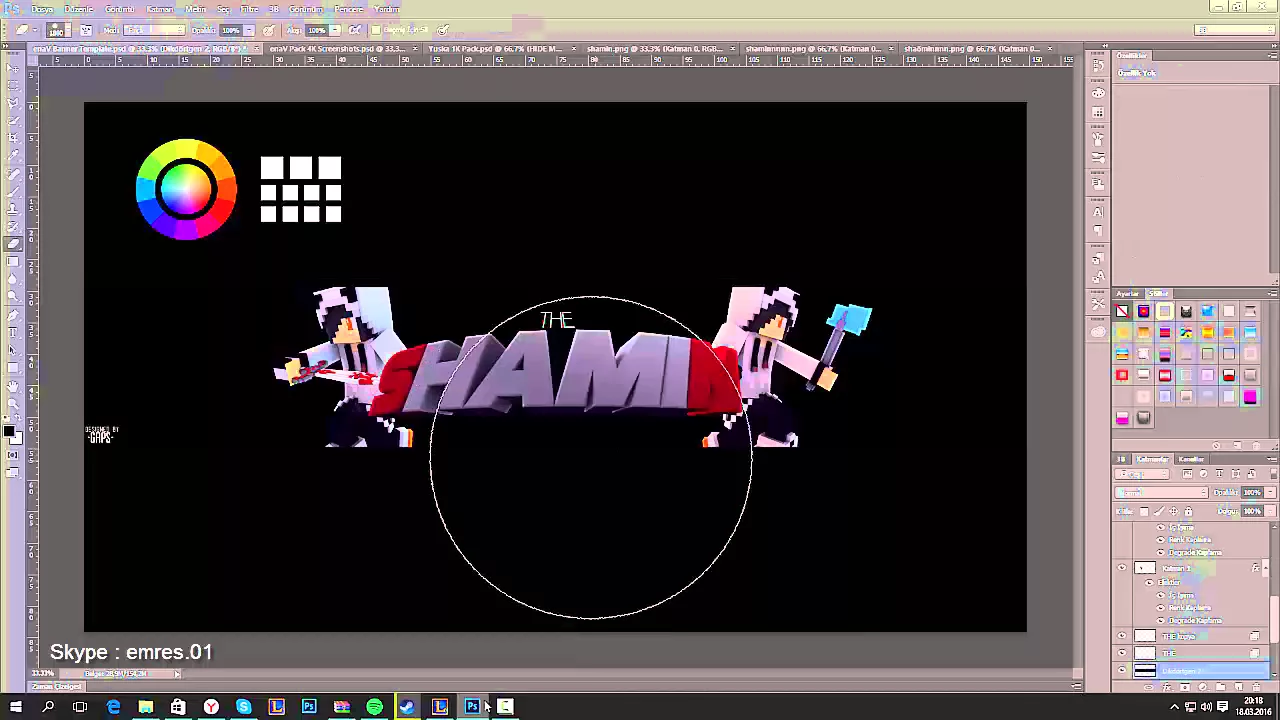Screen dimensions: 1280x720
Task: Open Windows Start menu
Action: point(15,707)
